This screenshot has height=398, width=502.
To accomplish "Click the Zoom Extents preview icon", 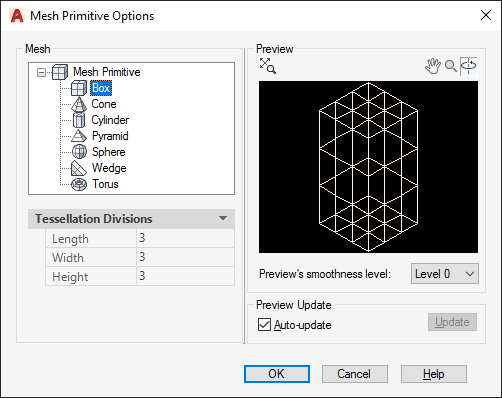I will 268,66.
